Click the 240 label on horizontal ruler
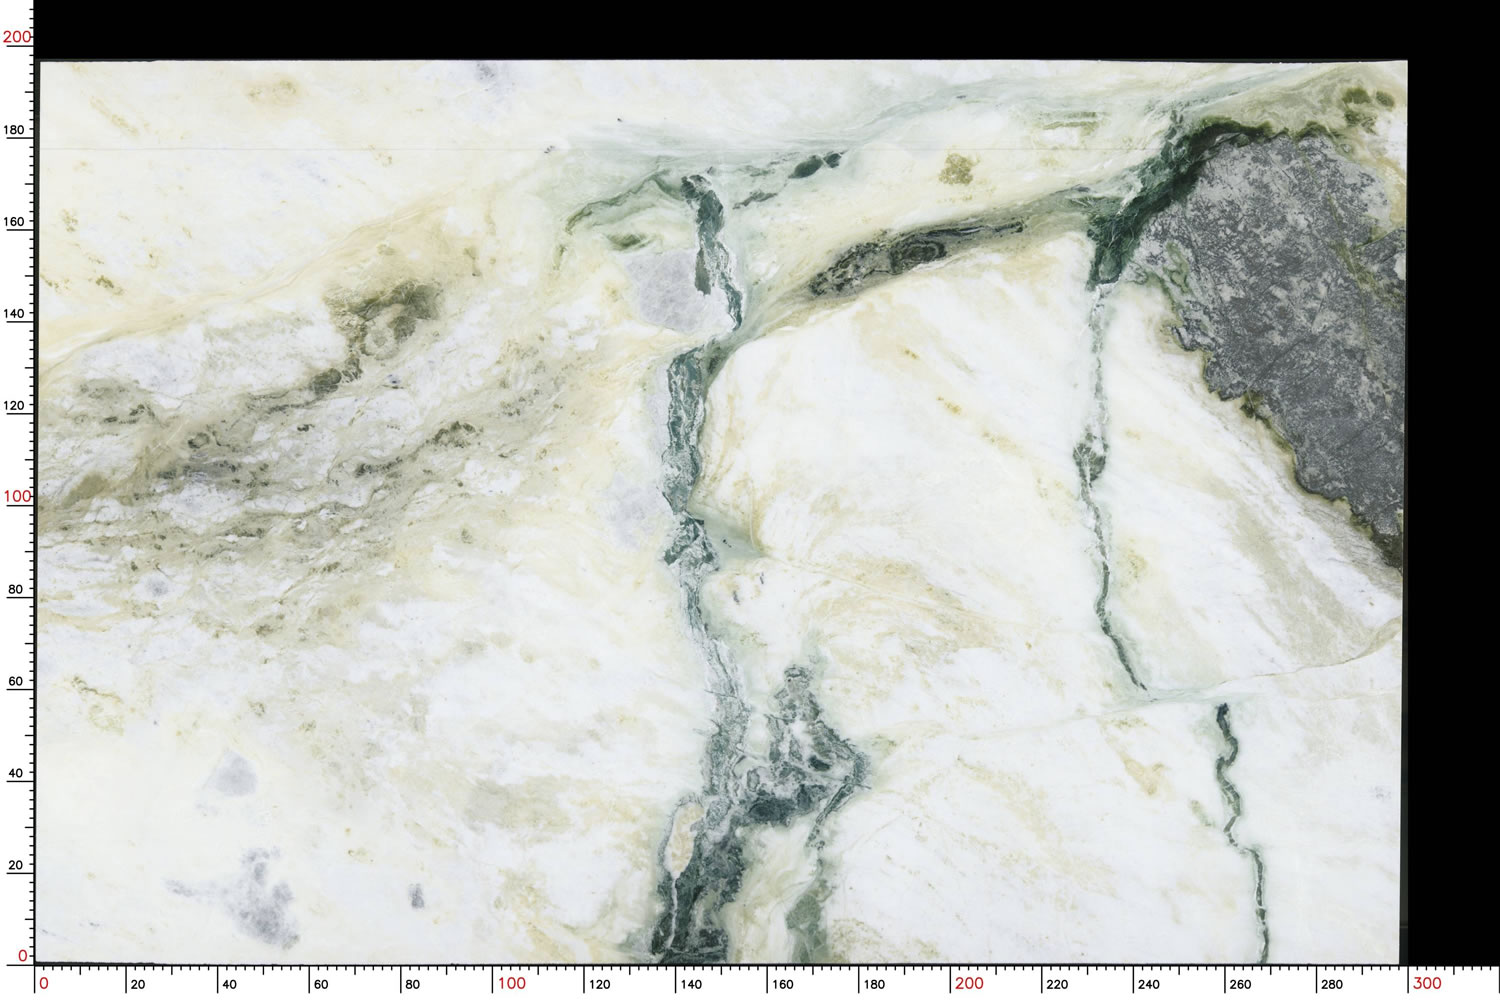This screenshot has width=1500, height=1000. pyautogui.click(x=1149, y=985)
